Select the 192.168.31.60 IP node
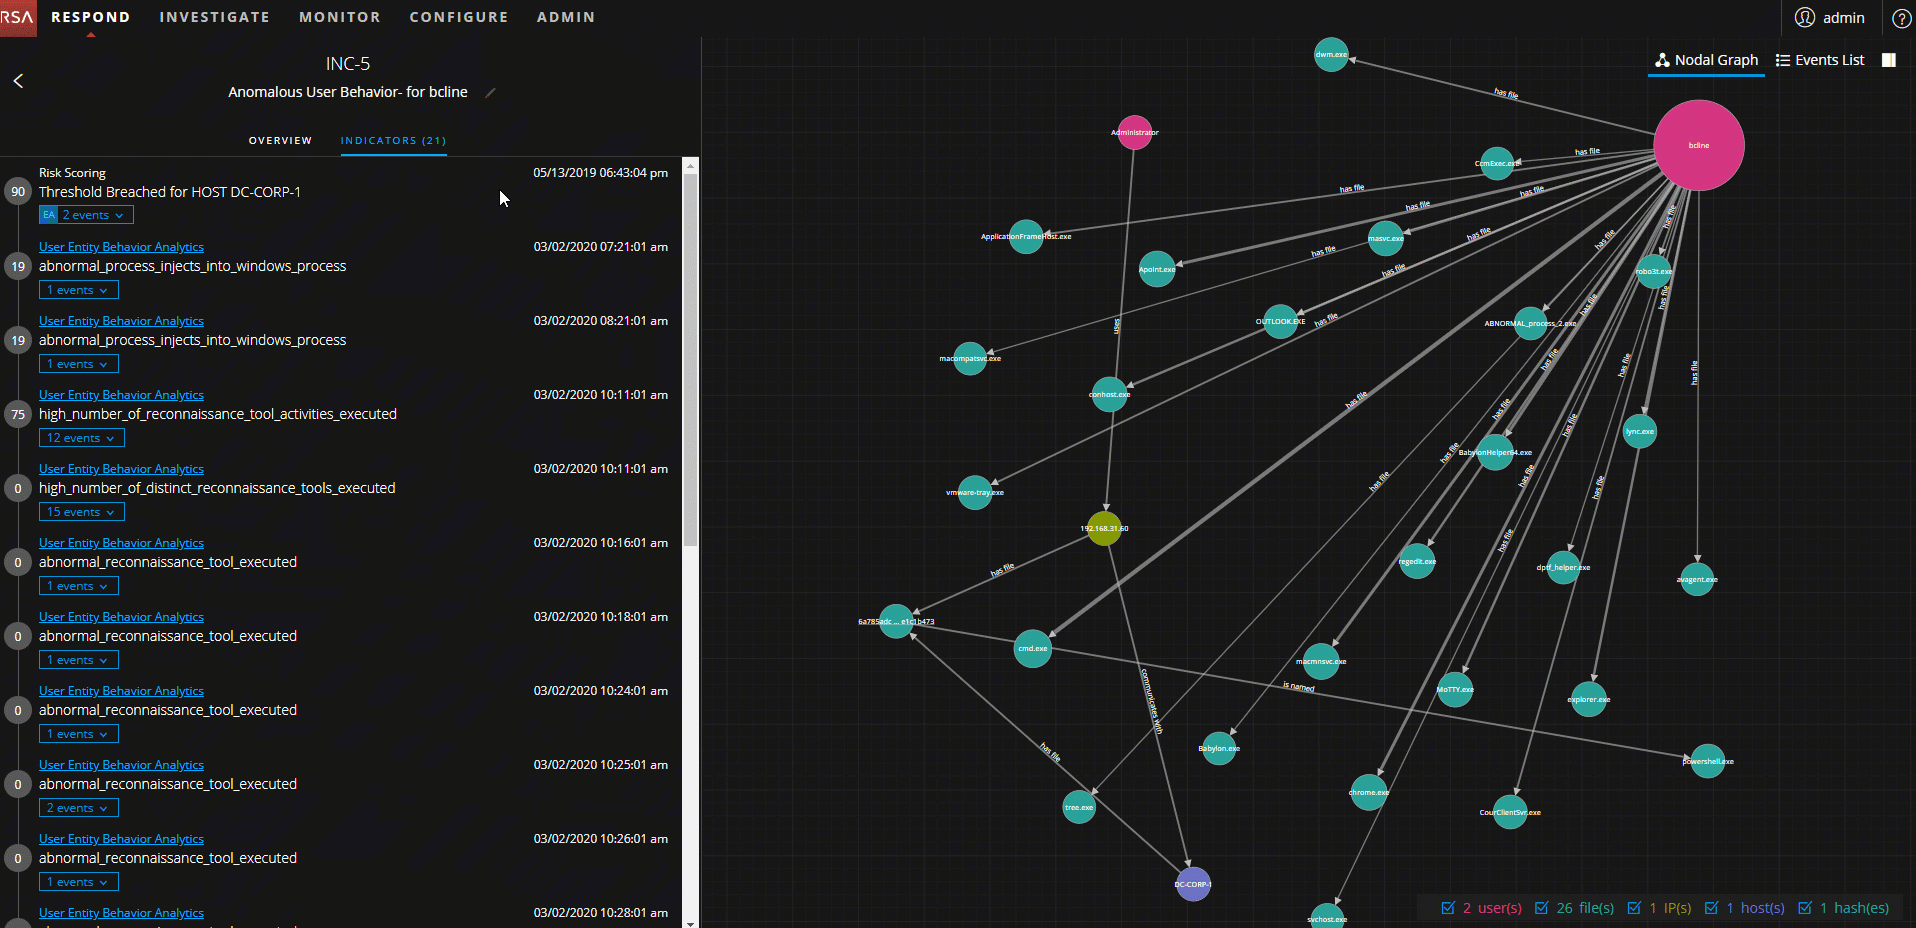 (1104, 528)
